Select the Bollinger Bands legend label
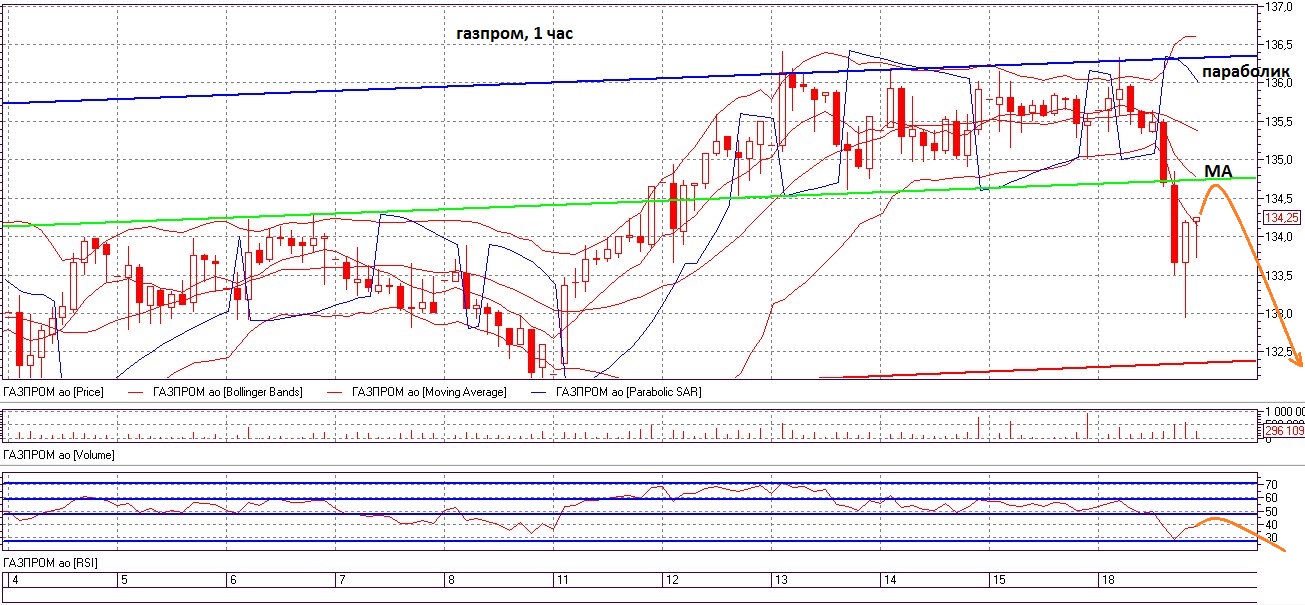The width and height of the screenshot is (1305, 605). coord(228,392)
